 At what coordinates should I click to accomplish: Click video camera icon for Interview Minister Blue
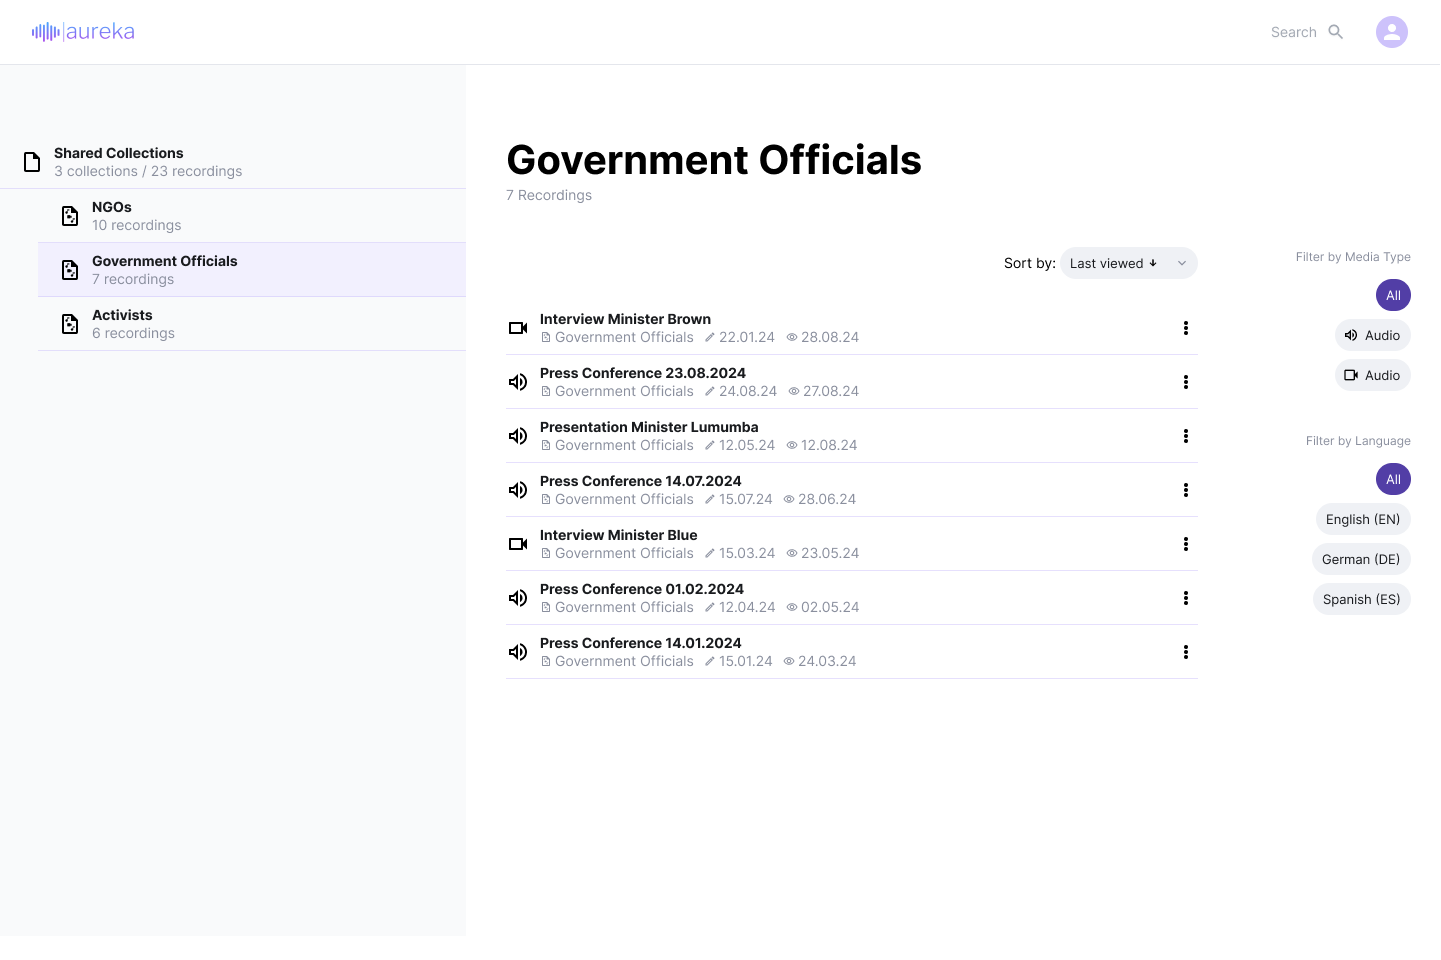click(518, 544)
